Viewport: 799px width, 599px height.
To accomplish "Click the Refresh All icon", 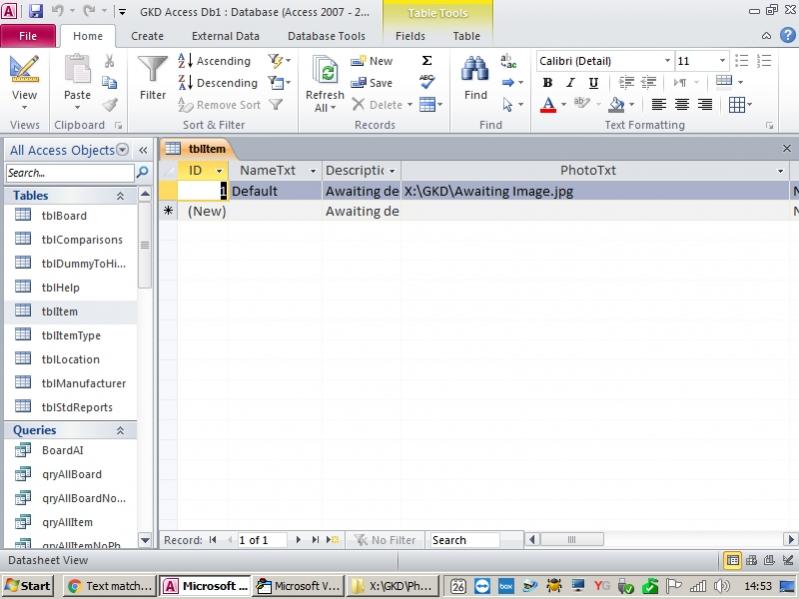I will [x=325, y=70].
